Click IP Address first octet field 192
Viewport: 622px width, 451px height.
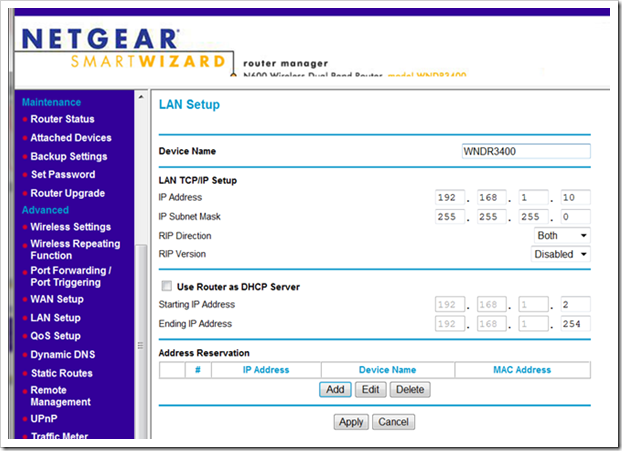point(450,198)
